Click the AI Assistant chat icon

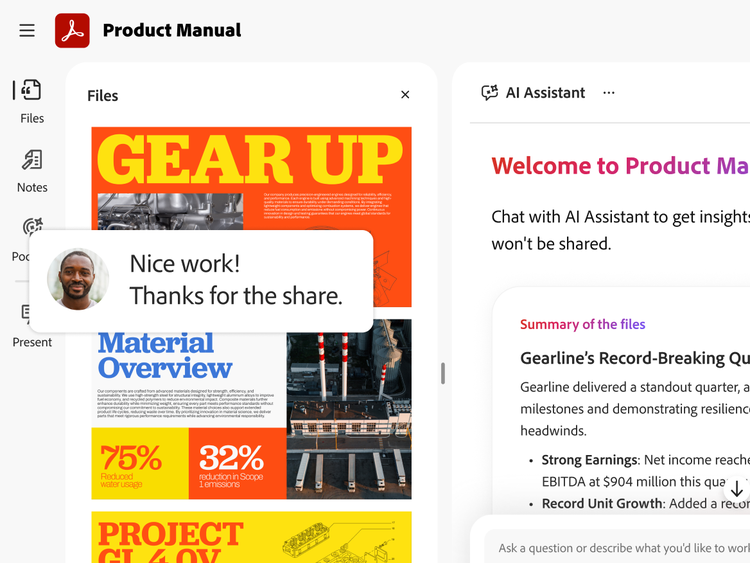490,92
